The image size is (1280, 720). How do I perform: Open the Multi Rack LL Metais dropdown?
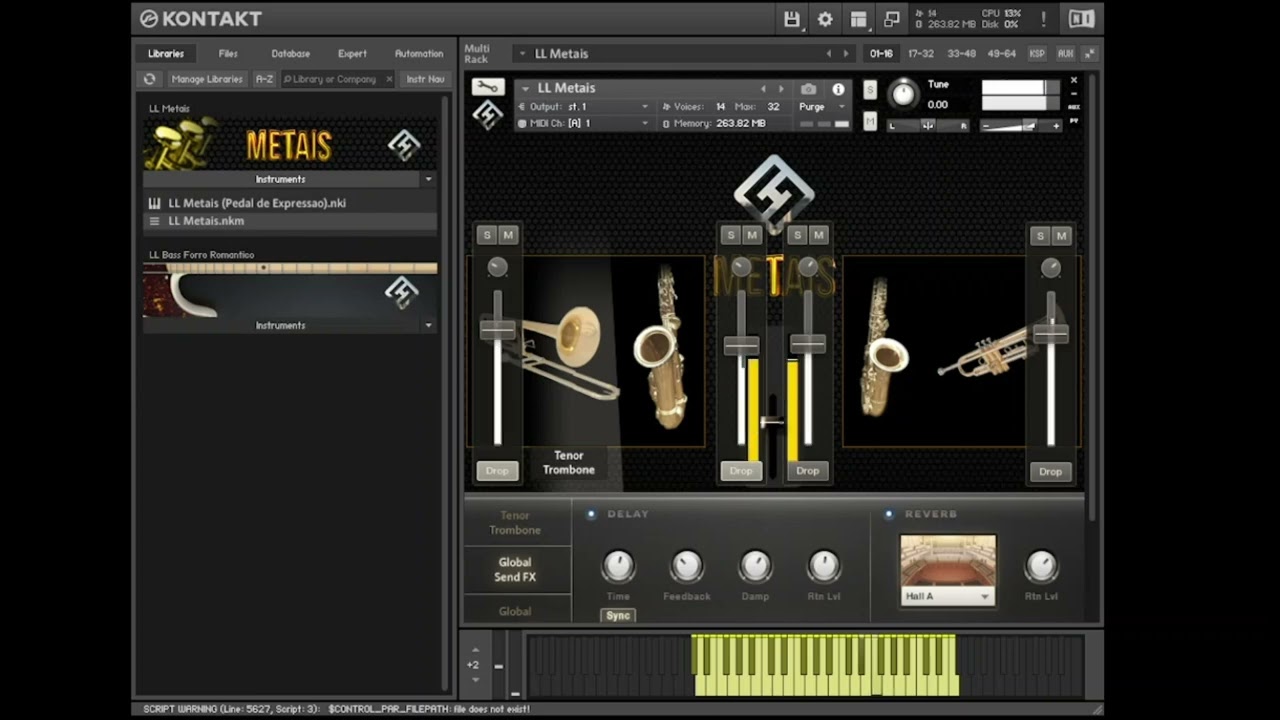pyautogui.click(x=524, y=54)
